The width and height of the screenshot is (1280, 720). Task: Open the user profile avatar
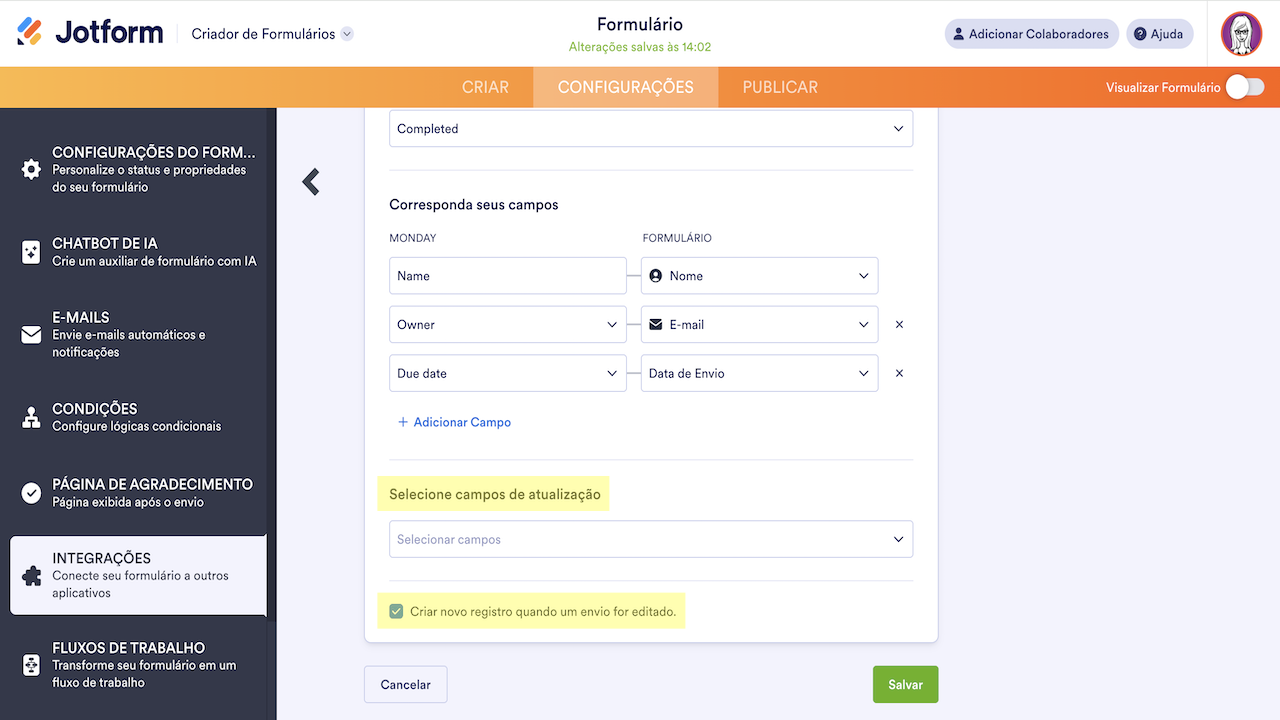tap(1241, 34)
